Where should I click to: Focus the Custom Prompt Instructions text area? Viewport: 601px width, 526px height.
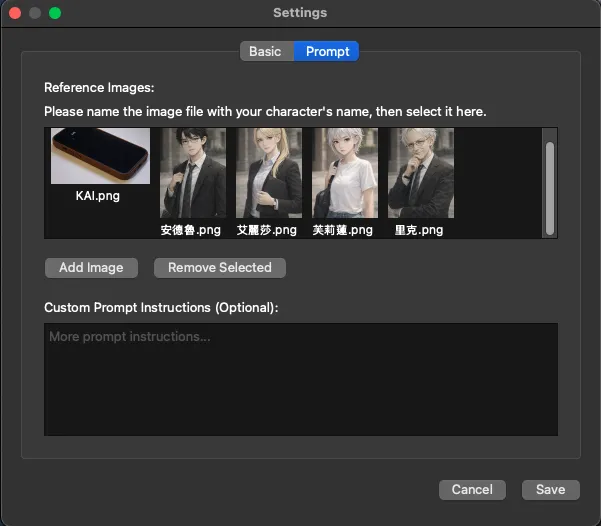pyautogui.click(x=300, y=379)
